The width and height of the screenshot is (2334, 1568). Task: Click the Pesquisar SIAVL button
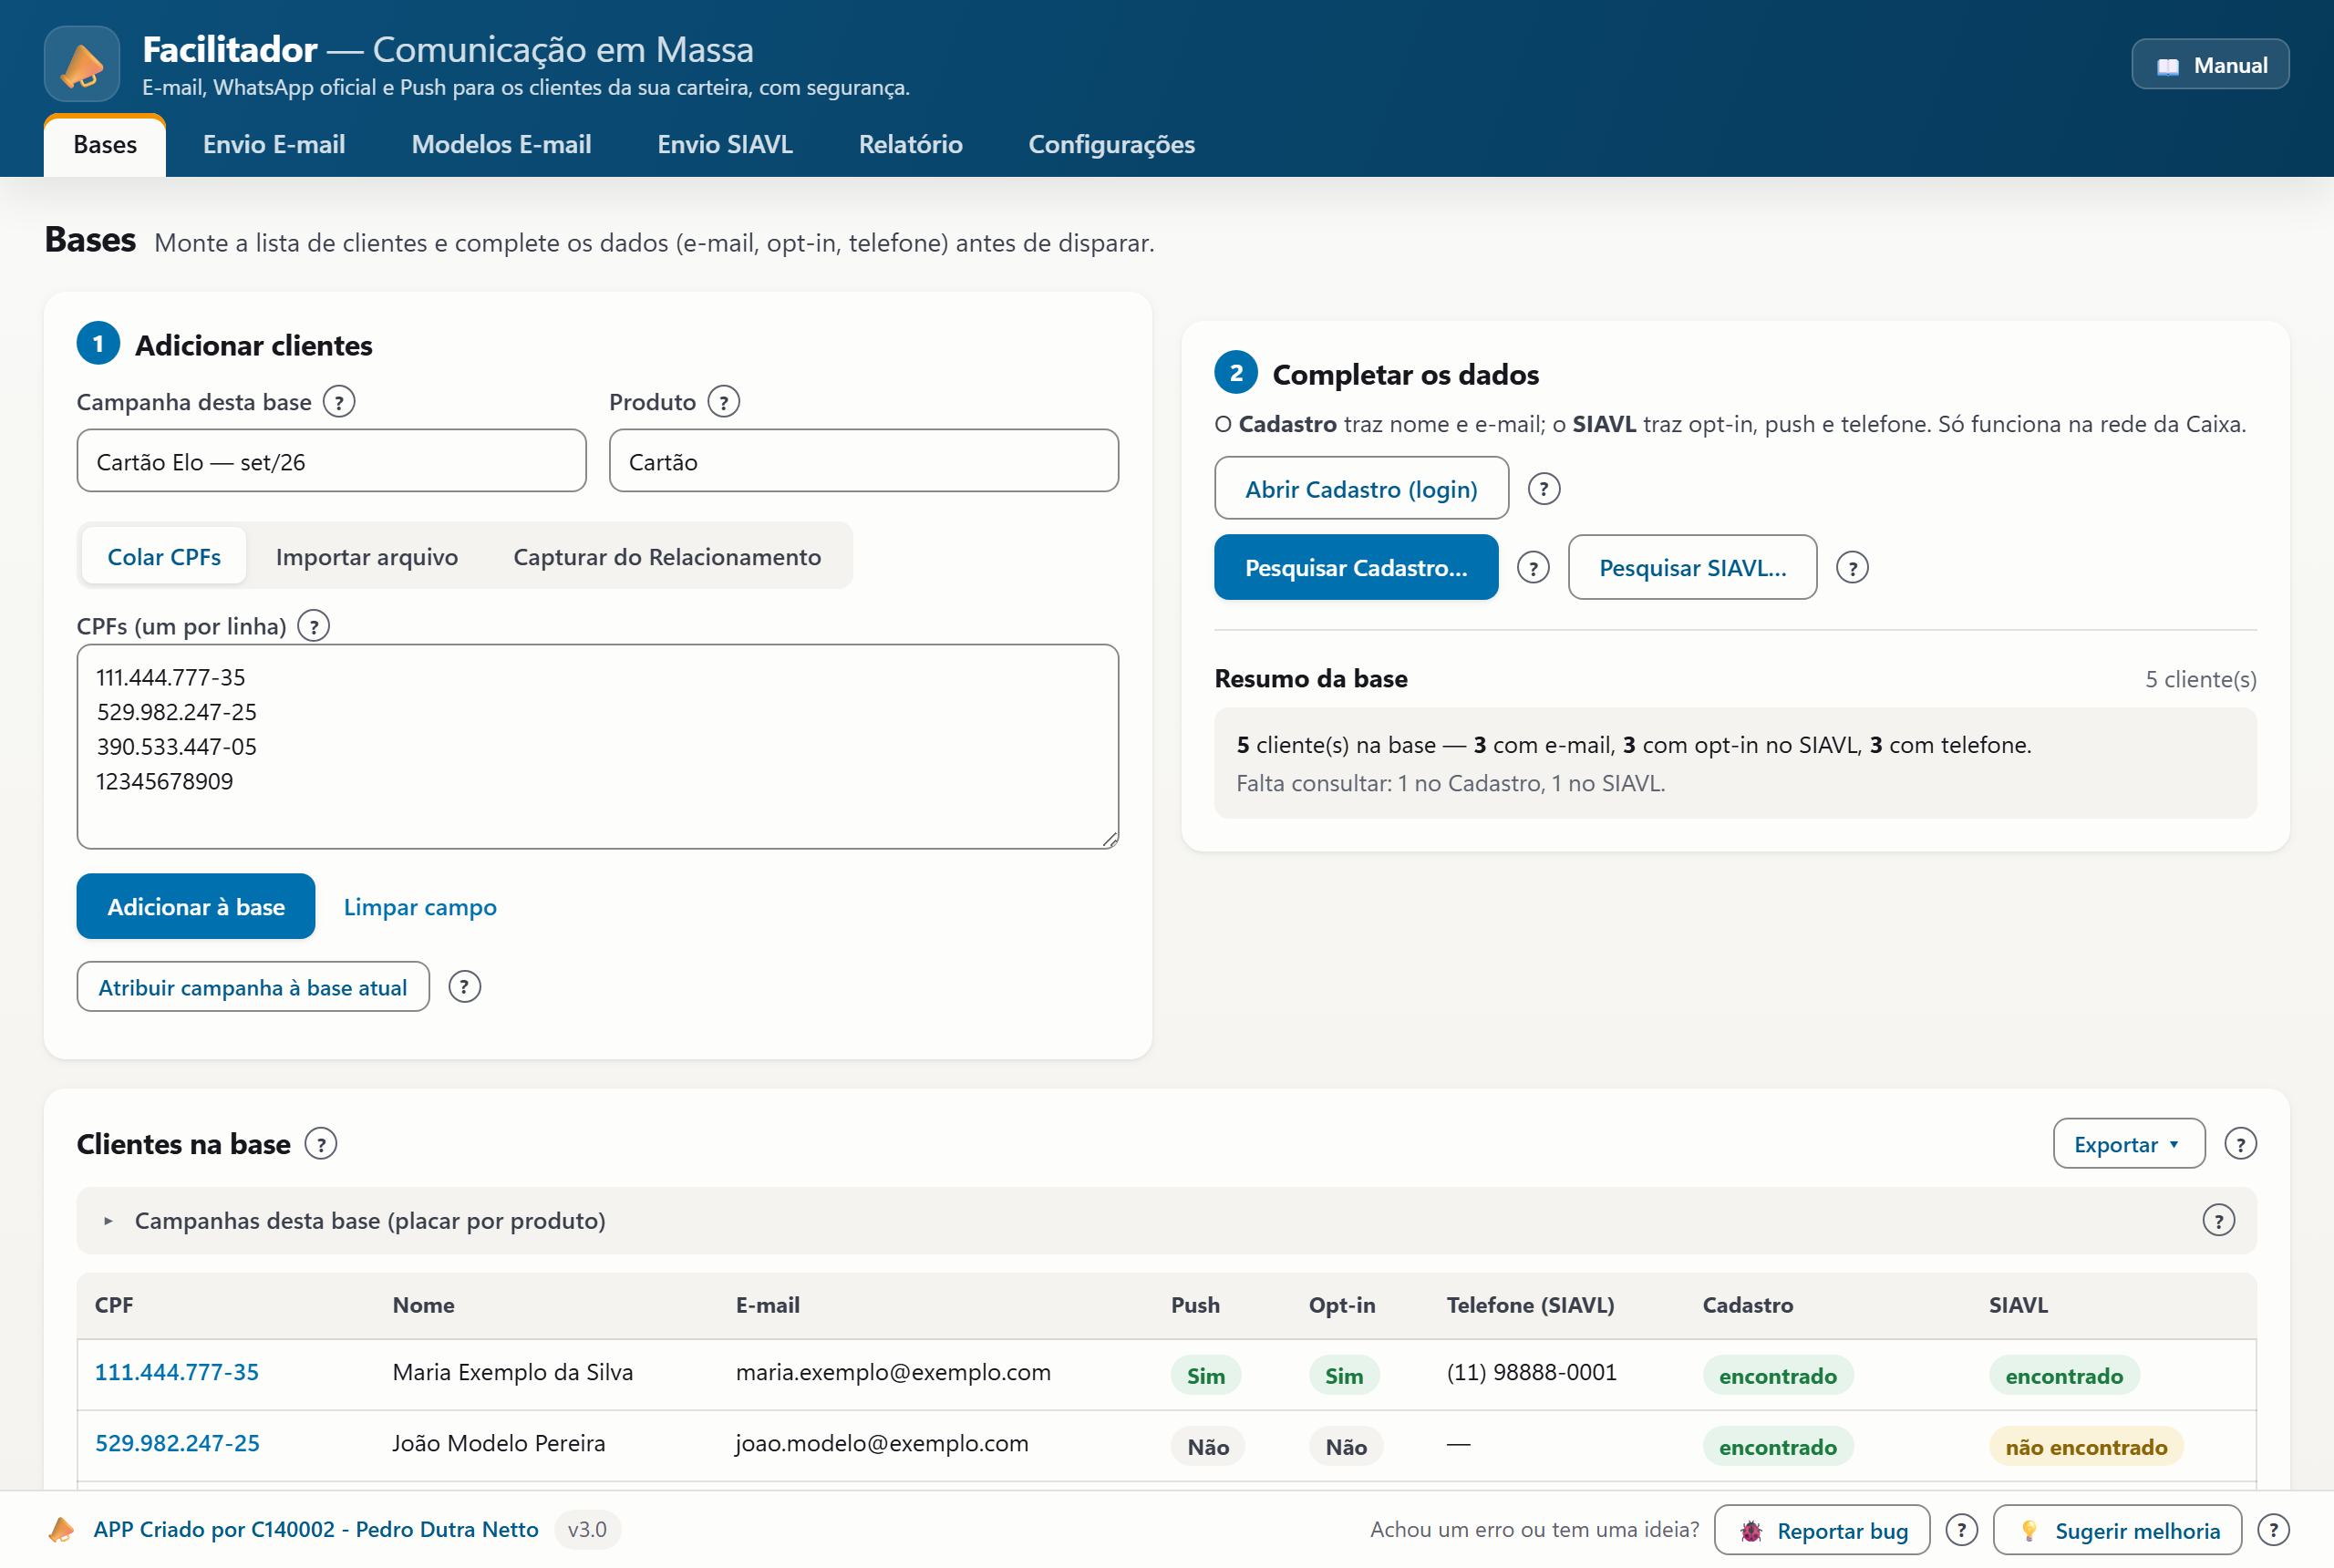pos(1692,568)
